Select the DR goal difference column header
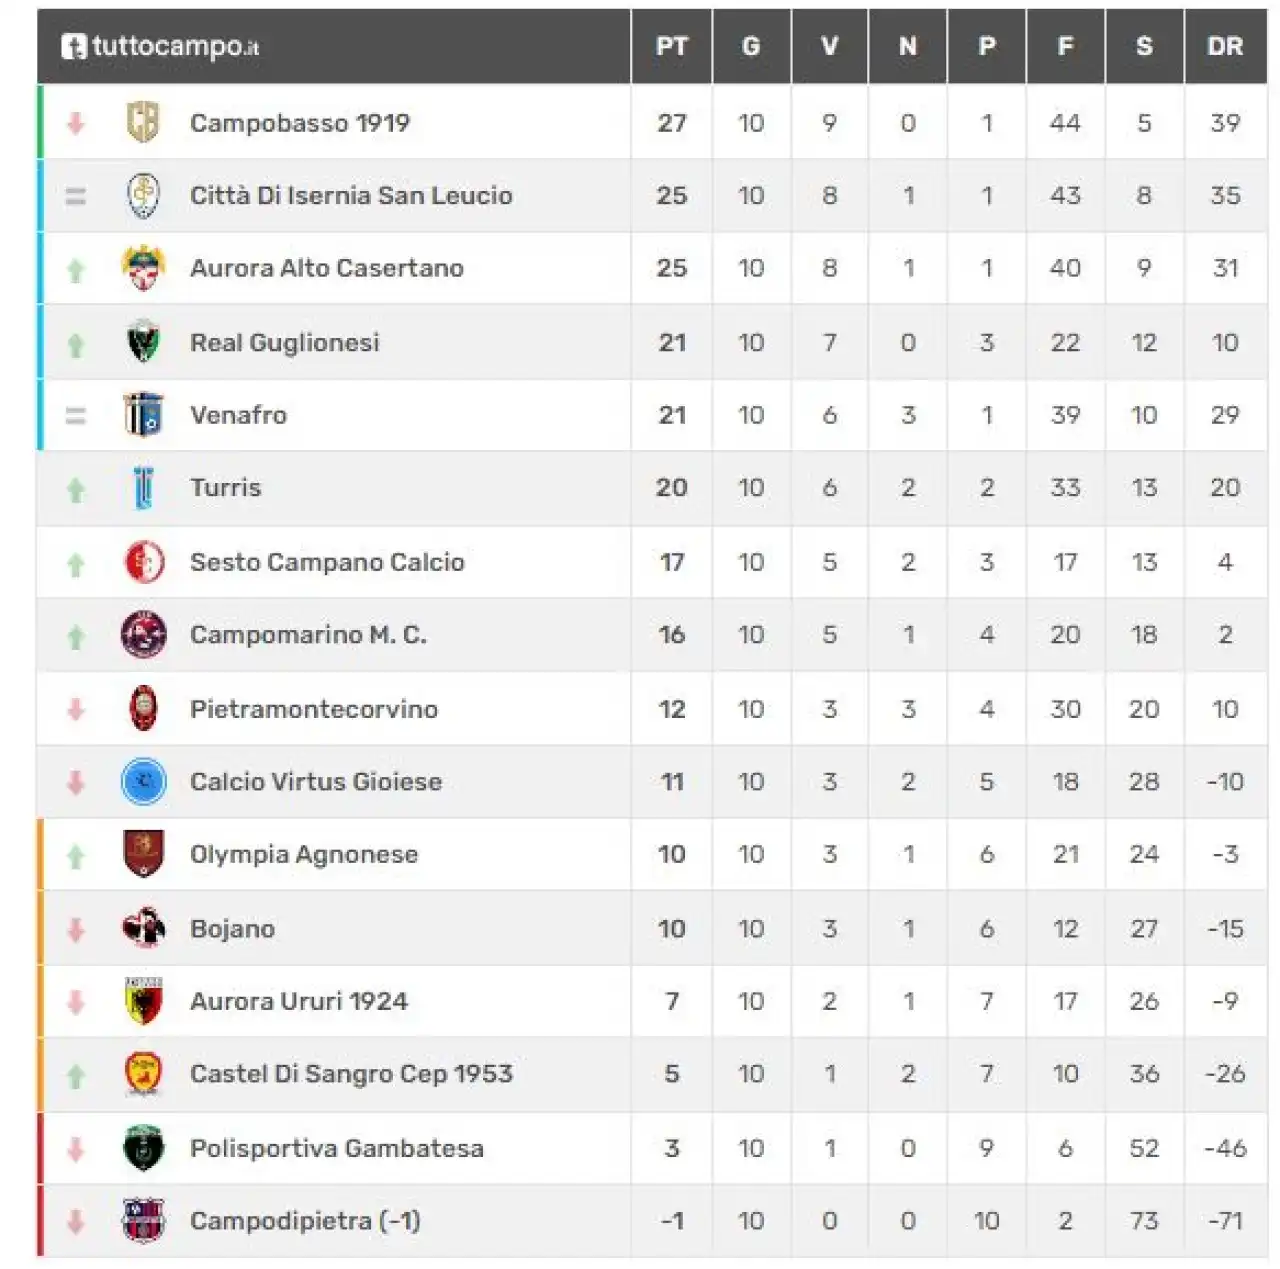Viewport: 1280px width, 1269px height. click(1225, 46)
